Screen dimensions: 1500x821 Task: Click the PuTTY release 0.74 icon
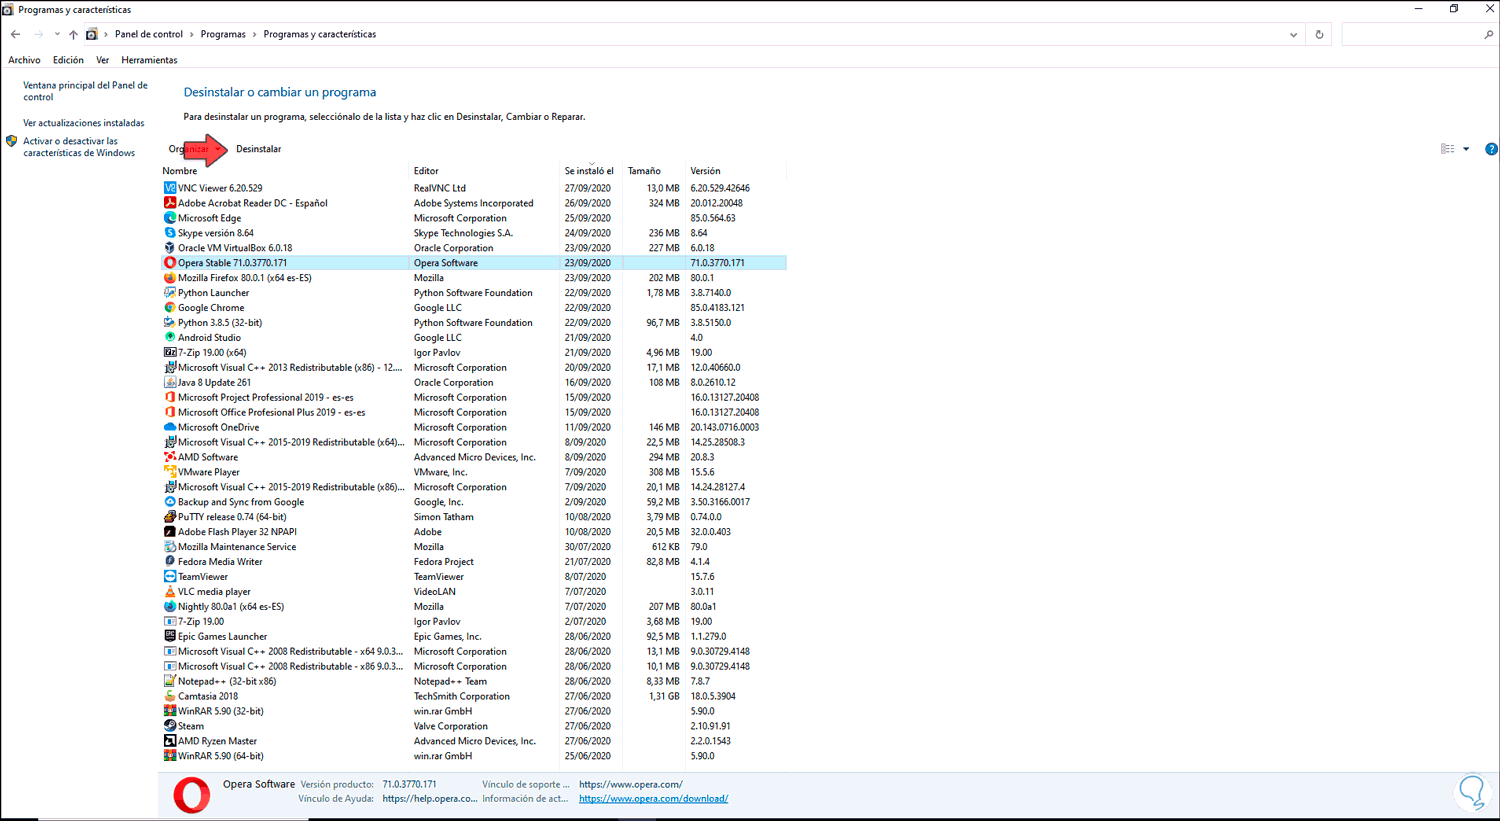click(170, 517)
